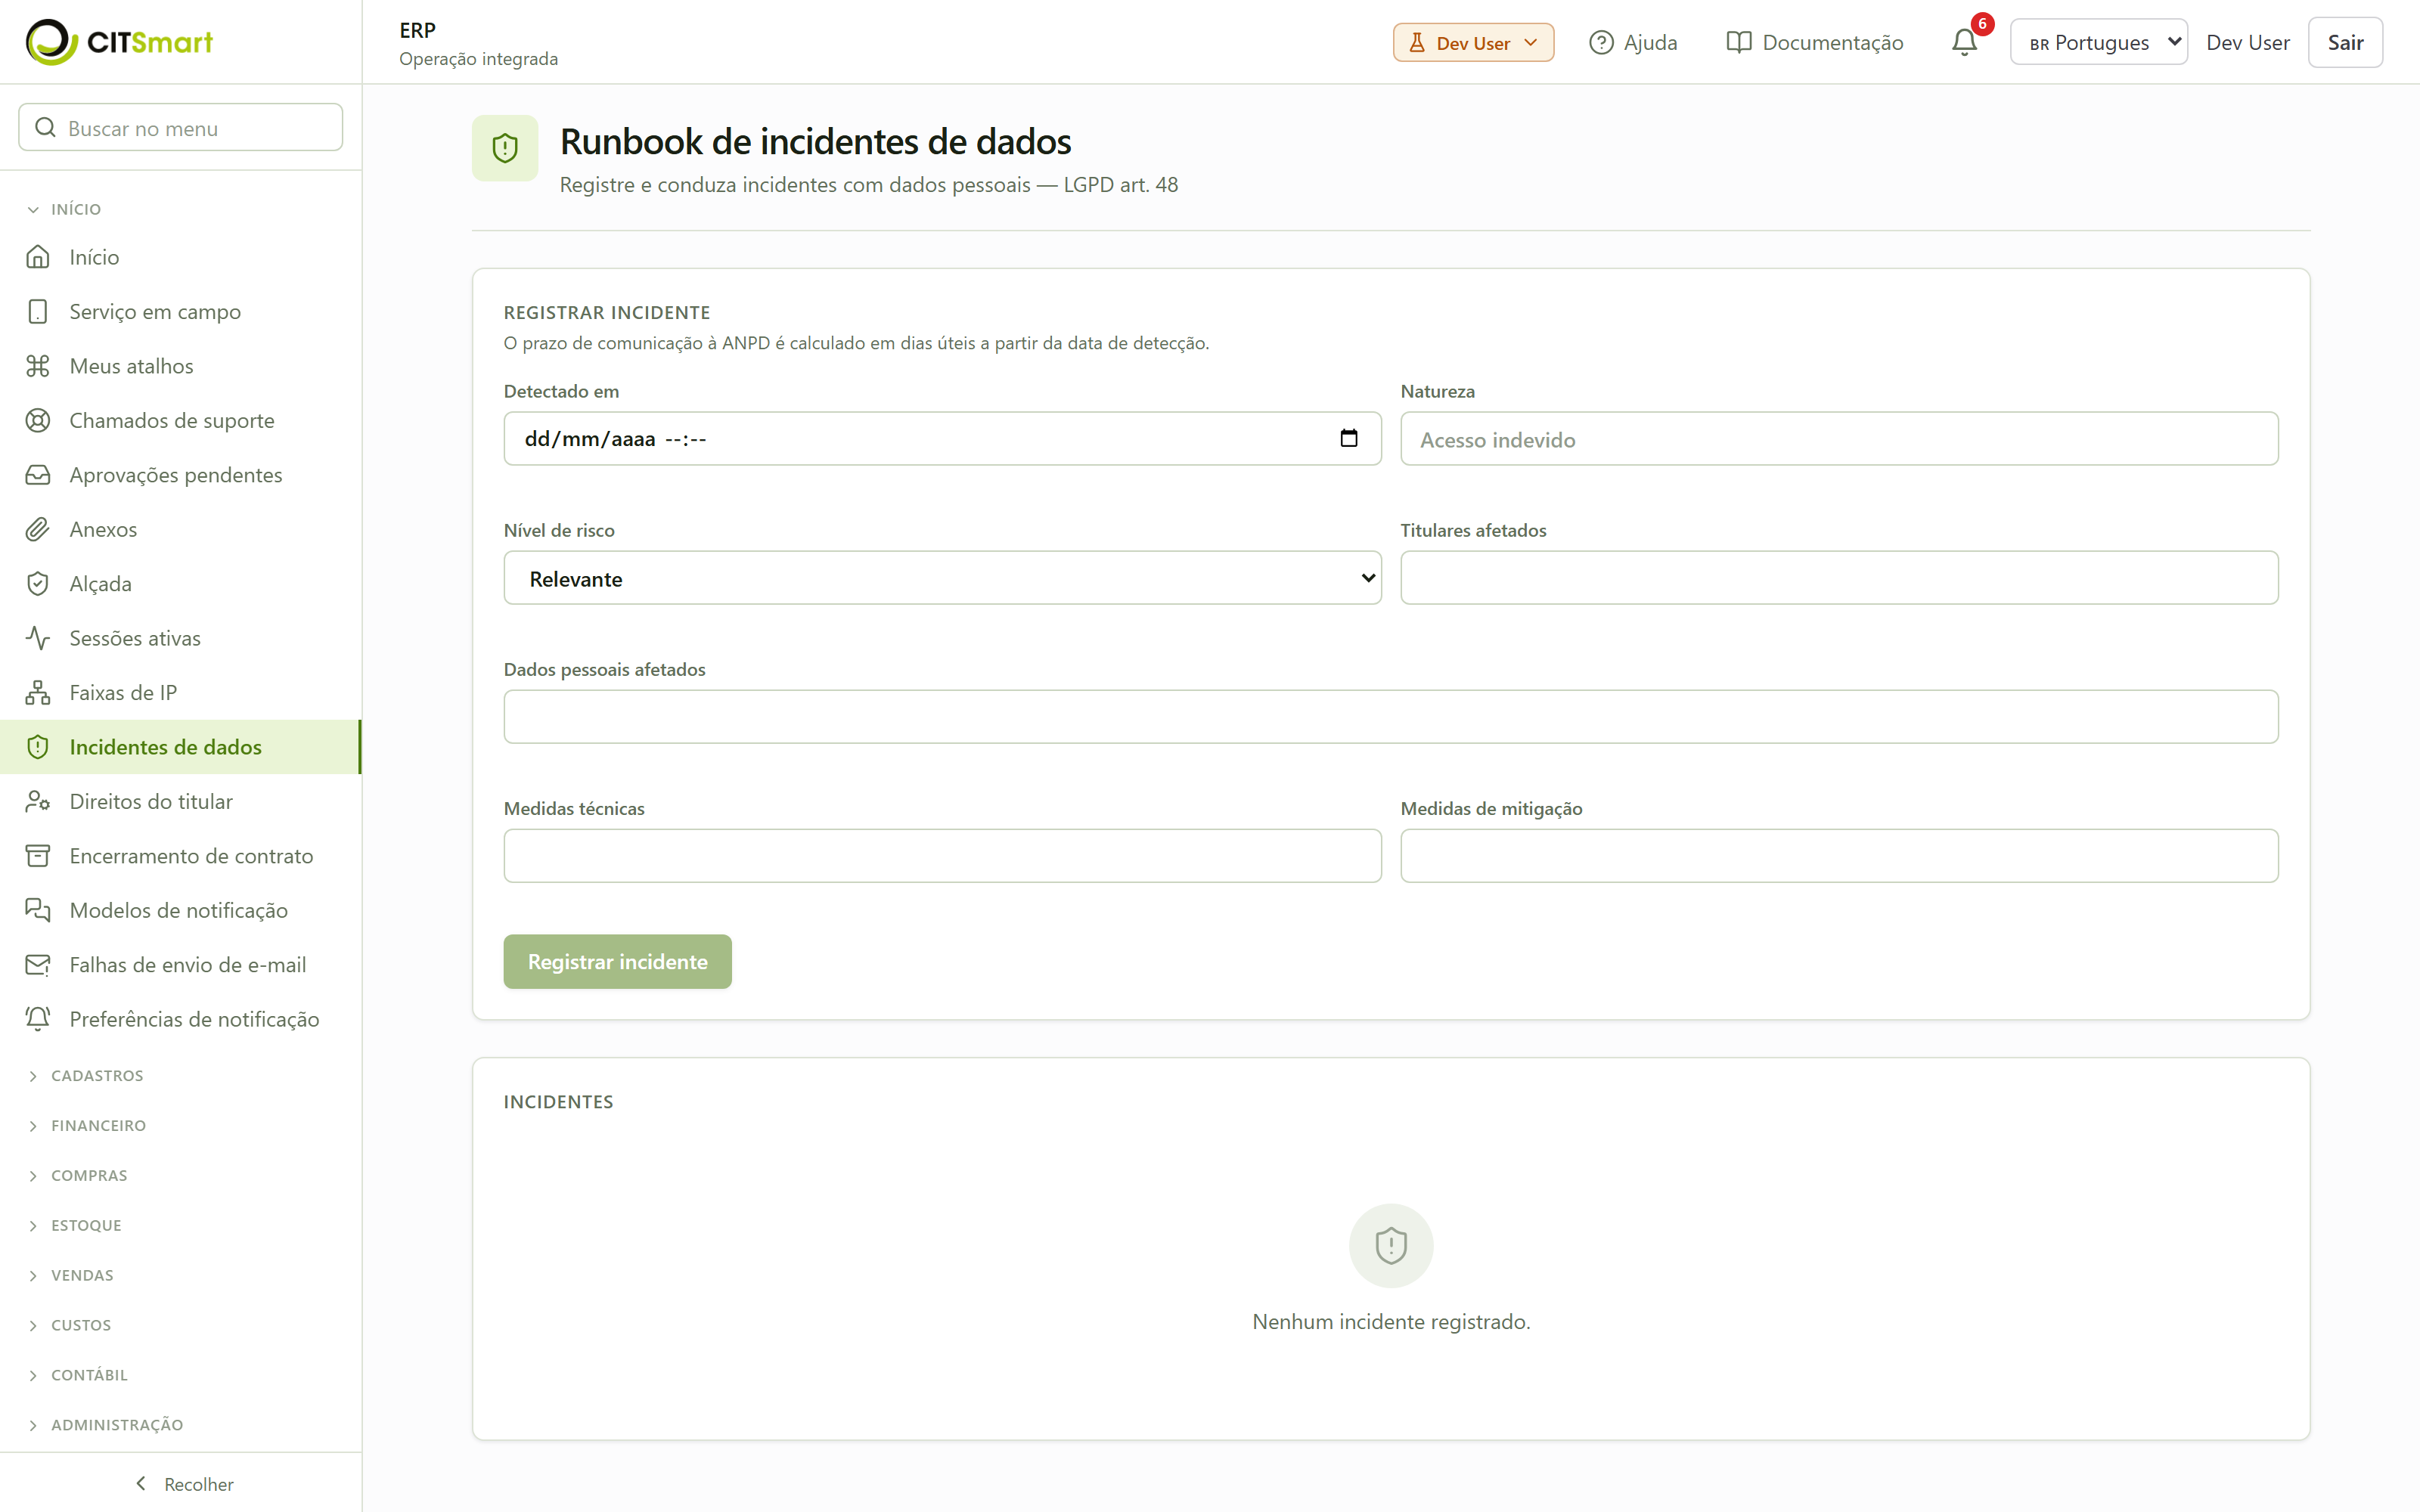Expand the ADMINISTRAÇÃO section
The width and height of the screenshot is (2420, 1512).
pos(106,1425)
